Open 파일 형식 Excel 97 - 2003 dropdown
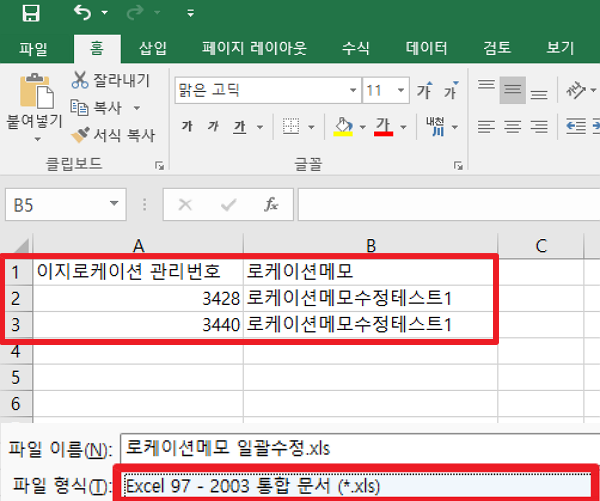Image resolution: width=600 pixels, height=501 pixels. point(358,486)
